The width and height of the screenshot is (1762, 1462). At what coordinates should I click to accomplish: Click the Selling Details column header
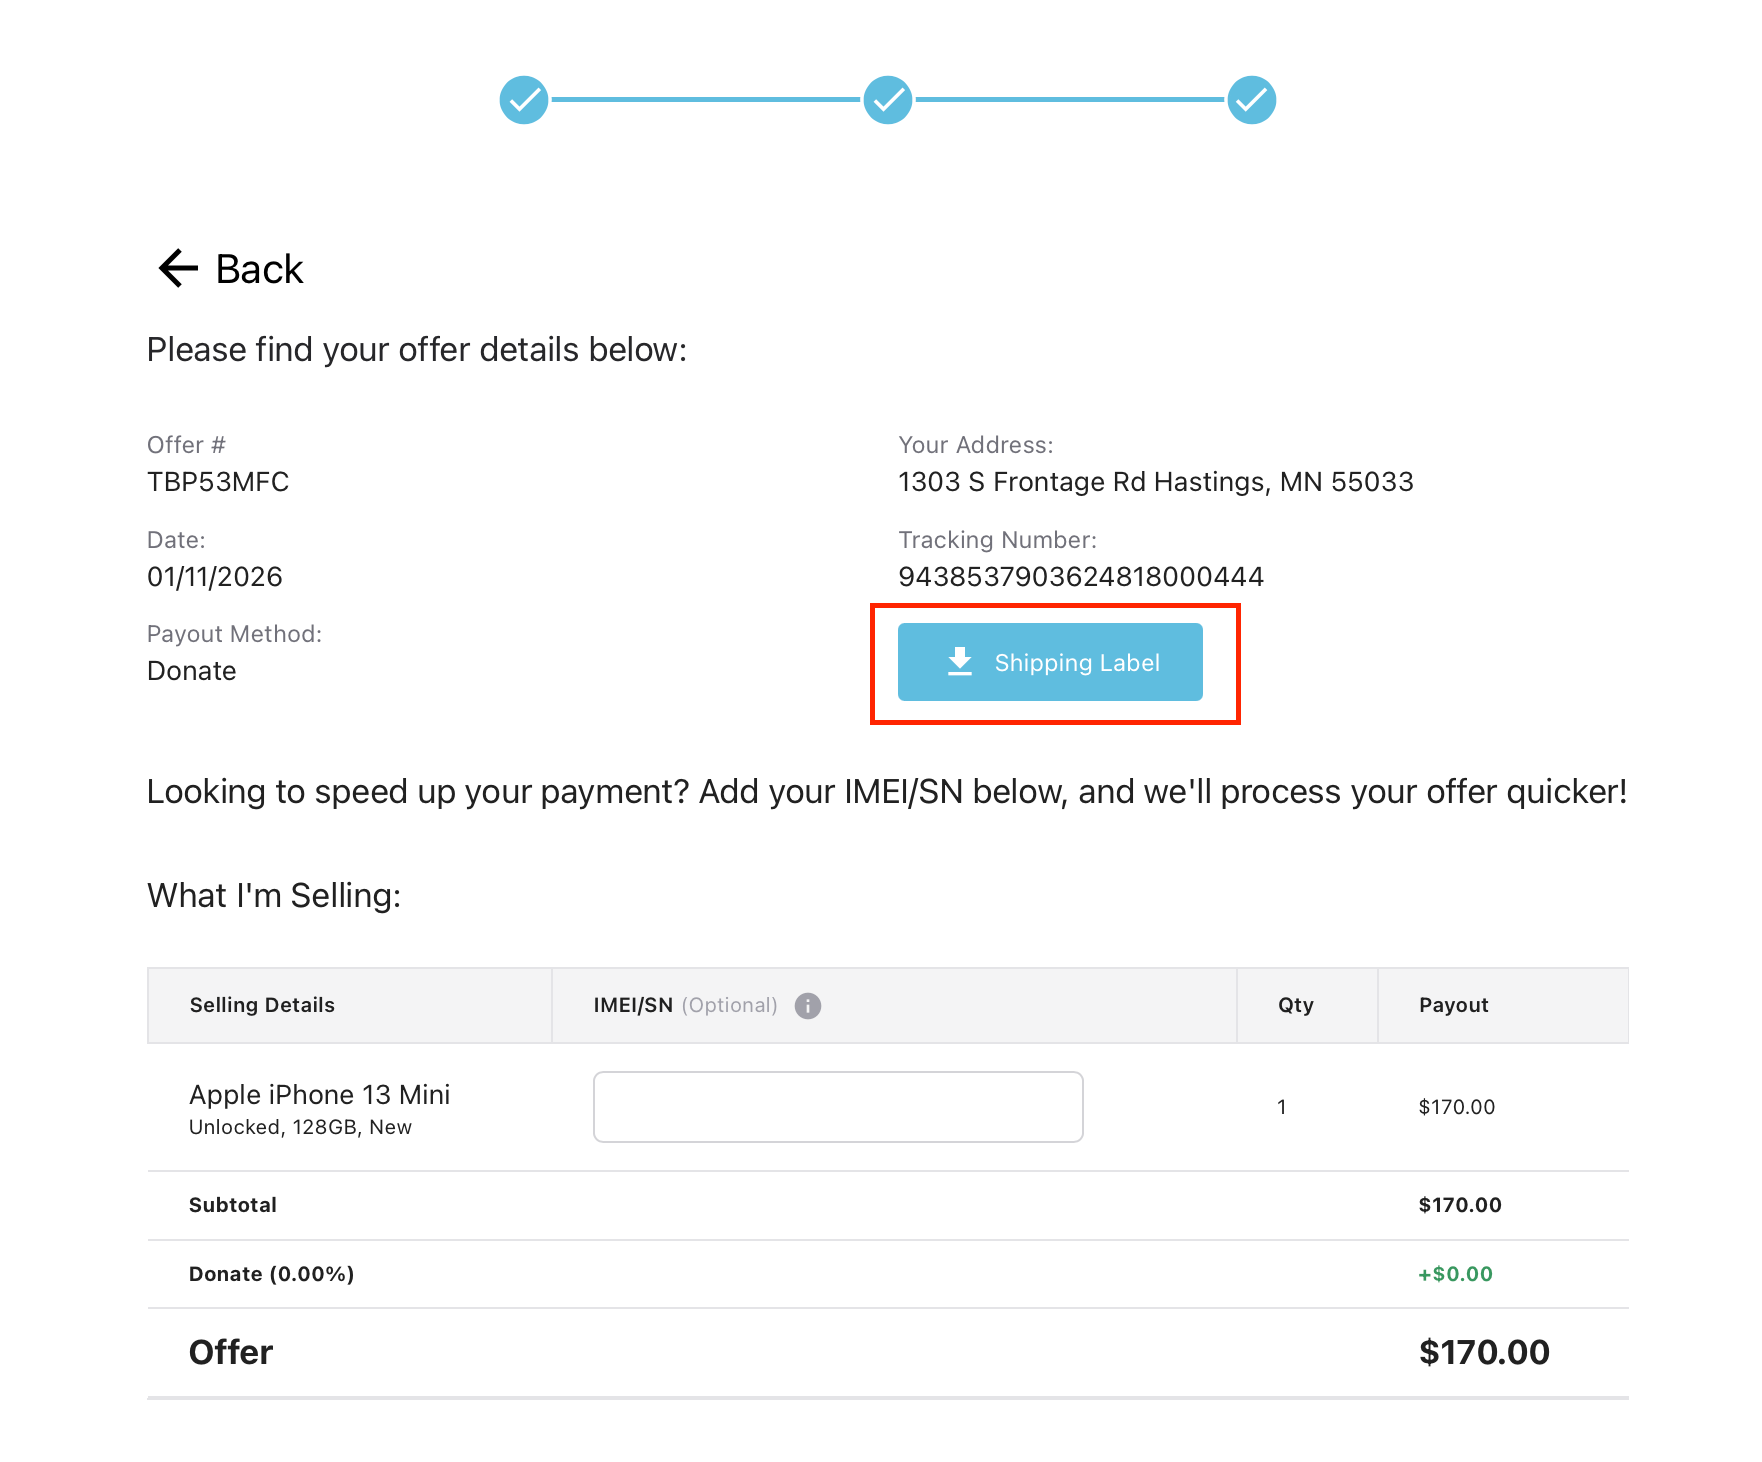pyautogui.click(x=262, y=1005)
